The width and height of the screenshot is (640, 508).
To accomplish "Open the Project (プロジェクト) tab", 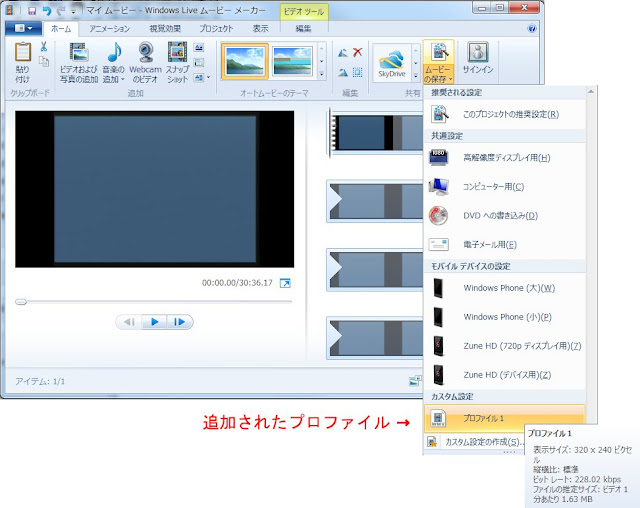I will pyautogui.click(x=216, y=29).
